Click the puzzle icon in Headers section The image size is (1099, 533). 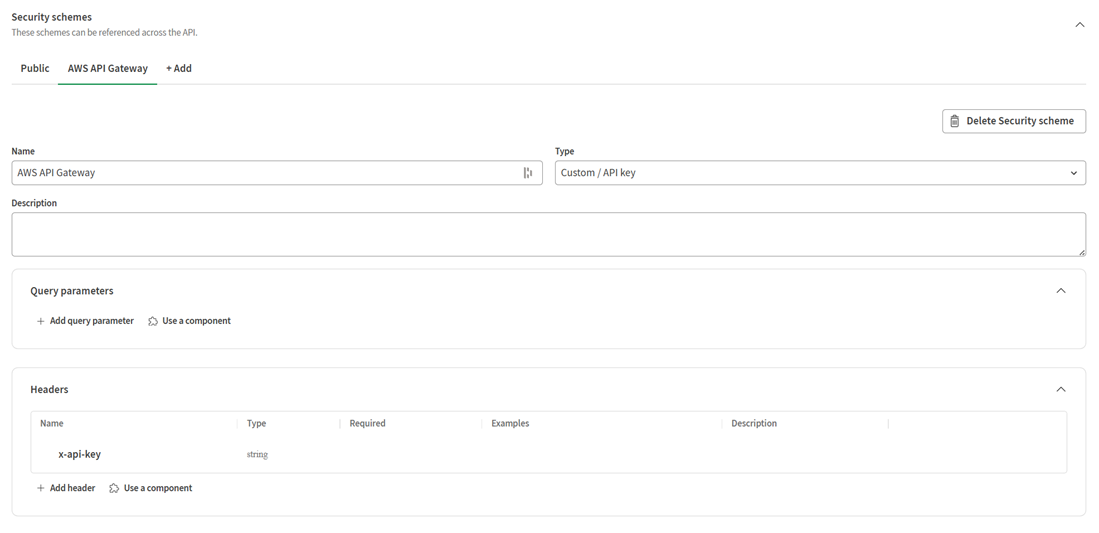point(114,488)
